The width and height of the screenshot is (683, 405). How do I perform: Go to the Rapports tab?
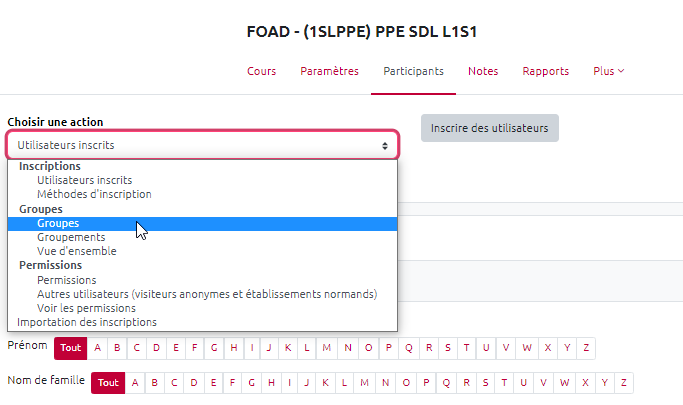pos(545,71)
